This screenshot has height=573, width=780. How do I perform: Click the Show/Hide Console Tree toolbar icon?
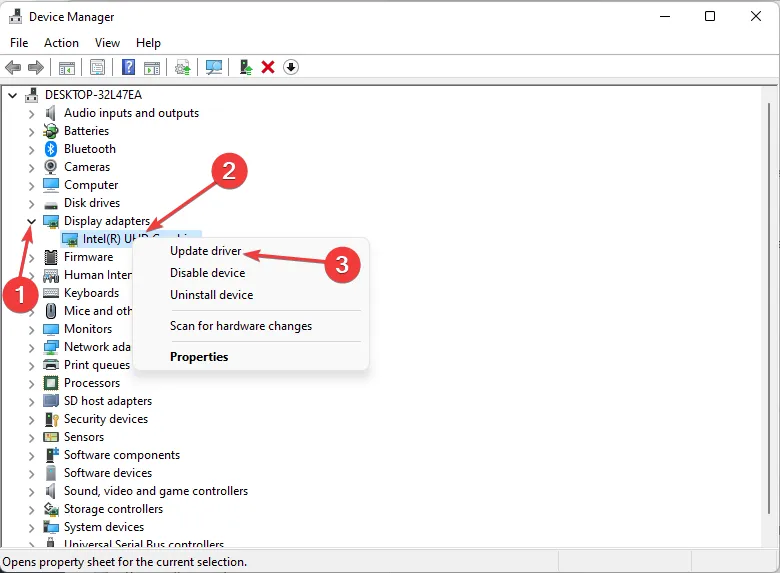[x=67, y=68]
